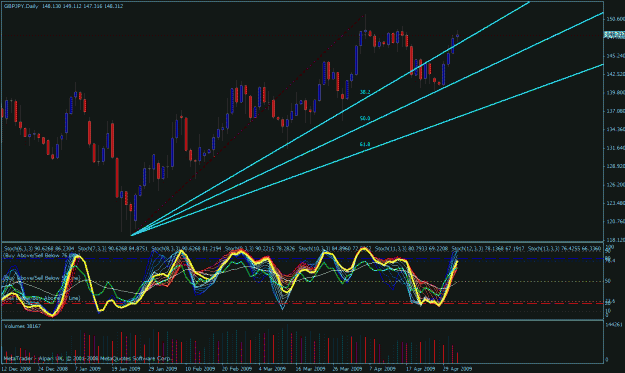Click the MetaTrader Alpari UK copyright text
Image resolution: width=625 pixels, height=373 pixels.
click(87, 359)
